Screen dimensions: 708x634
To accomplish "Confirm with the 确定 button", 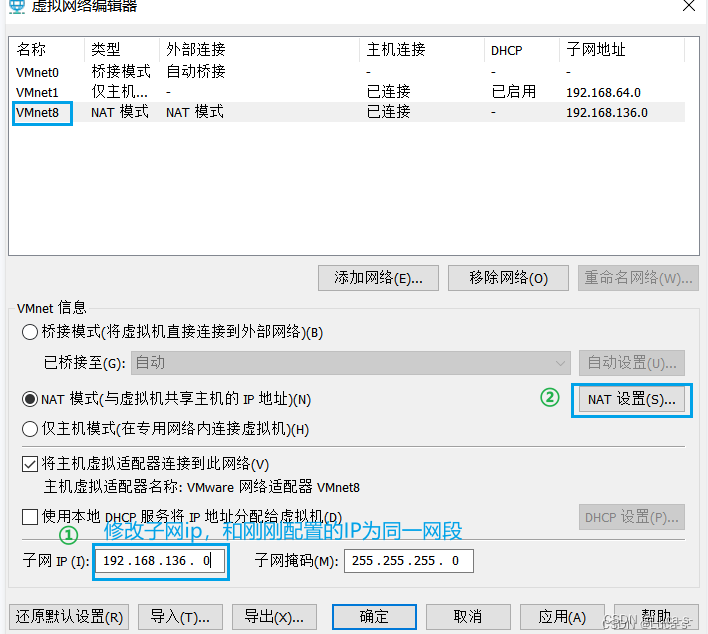I will point(374,617).
